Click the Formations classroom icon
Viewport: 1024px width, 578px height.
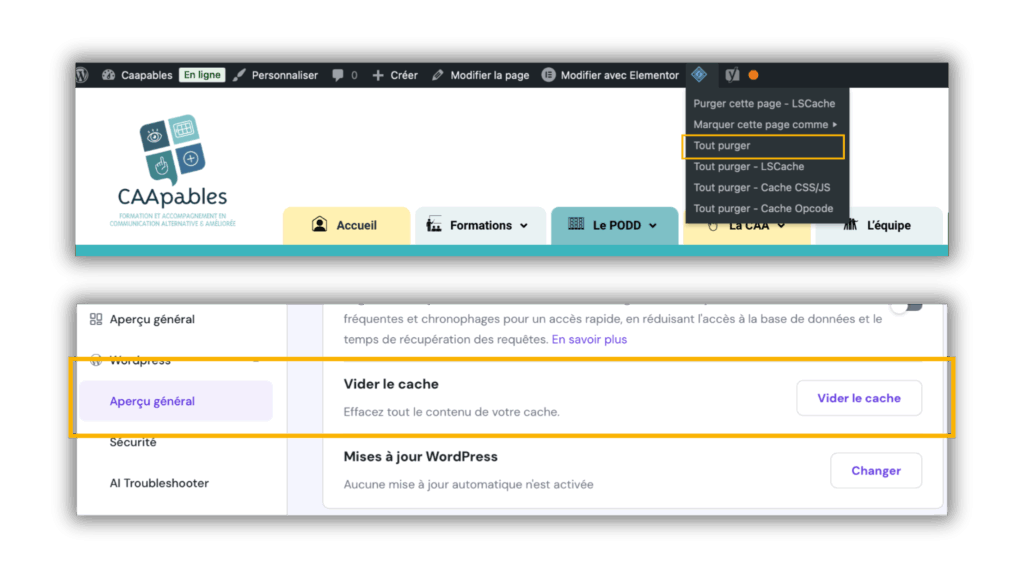tap(434, 225)
